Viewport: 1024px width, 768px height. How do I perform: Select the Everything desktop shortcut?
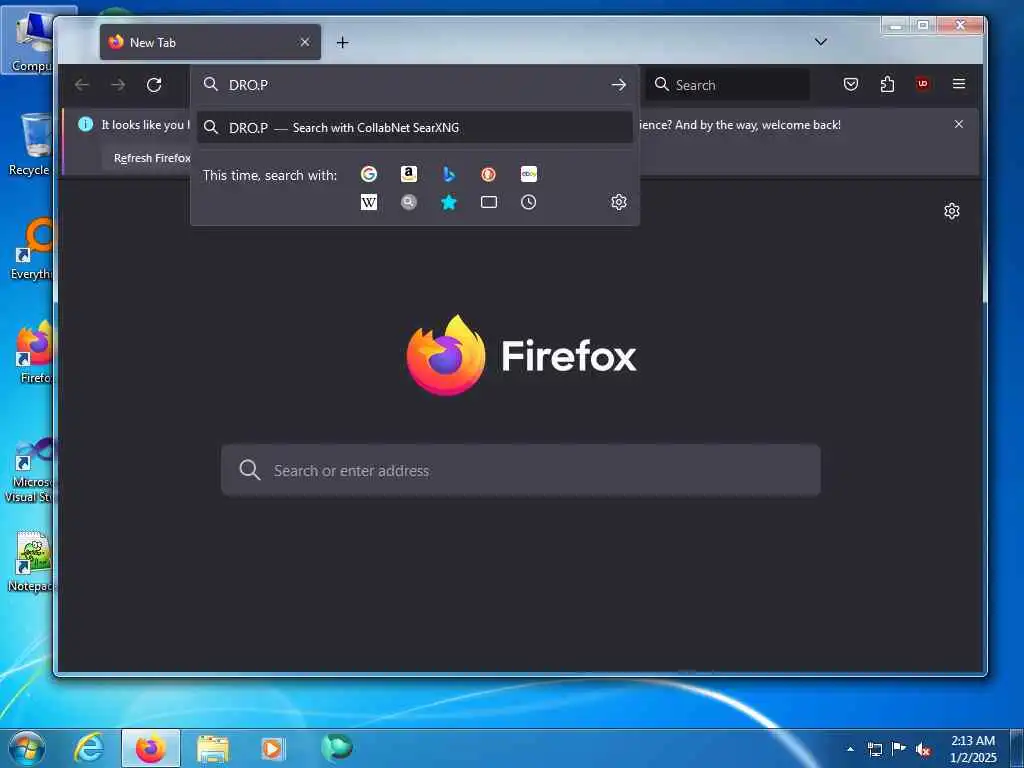tap(30, 249)
